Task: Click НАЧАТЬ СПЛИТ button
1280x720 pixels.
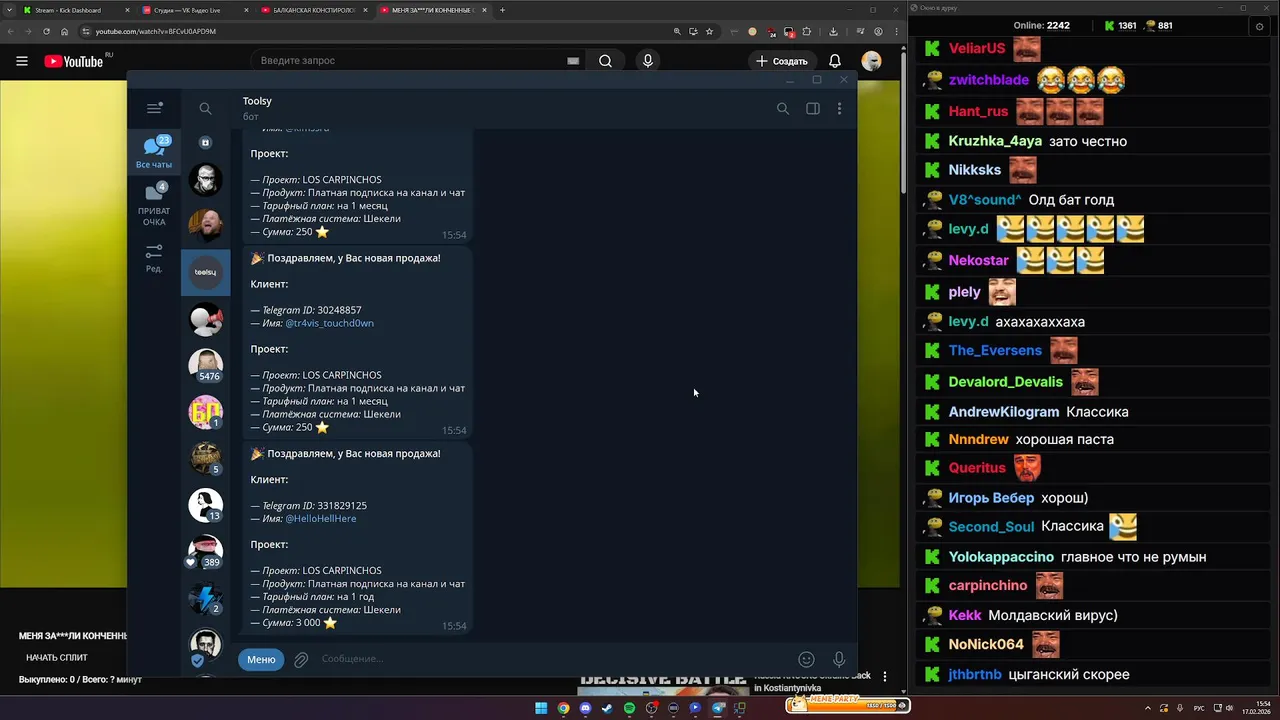Action: coord(57,658)
